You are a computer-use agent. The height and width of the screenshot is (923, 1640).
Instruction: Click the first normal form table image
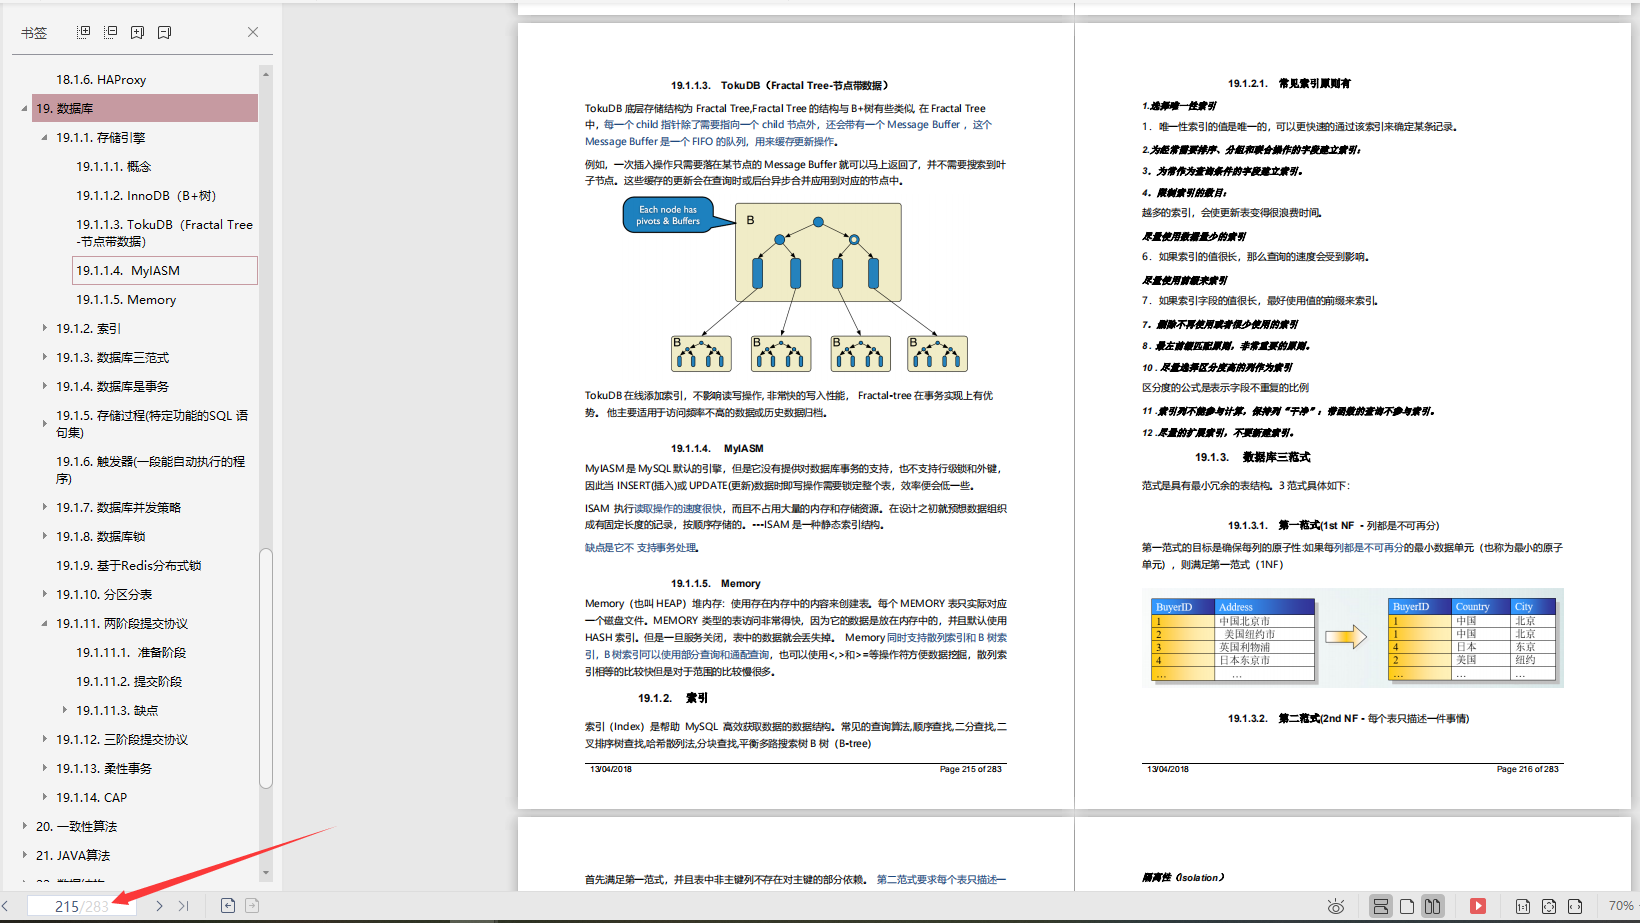coord(1353,638)
